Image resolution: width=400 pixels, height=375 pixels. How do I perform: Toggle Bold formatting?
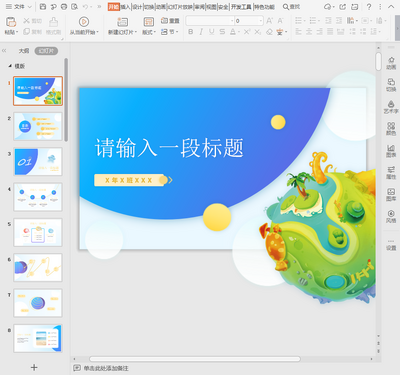click(x=191, y=32)
